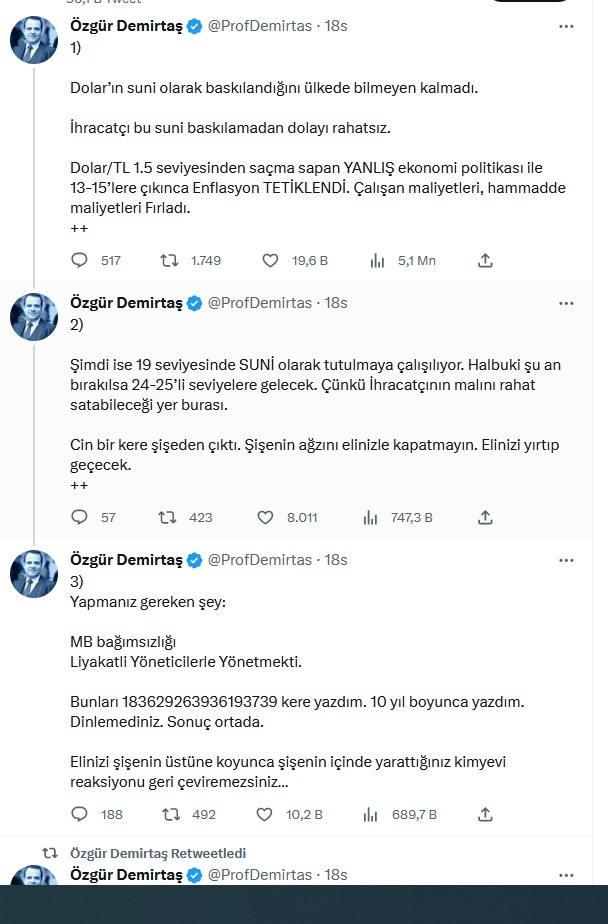The image size is (608, 924).
Task: Like the first tweet with 19,6 B likes
Action: (270, 260)
